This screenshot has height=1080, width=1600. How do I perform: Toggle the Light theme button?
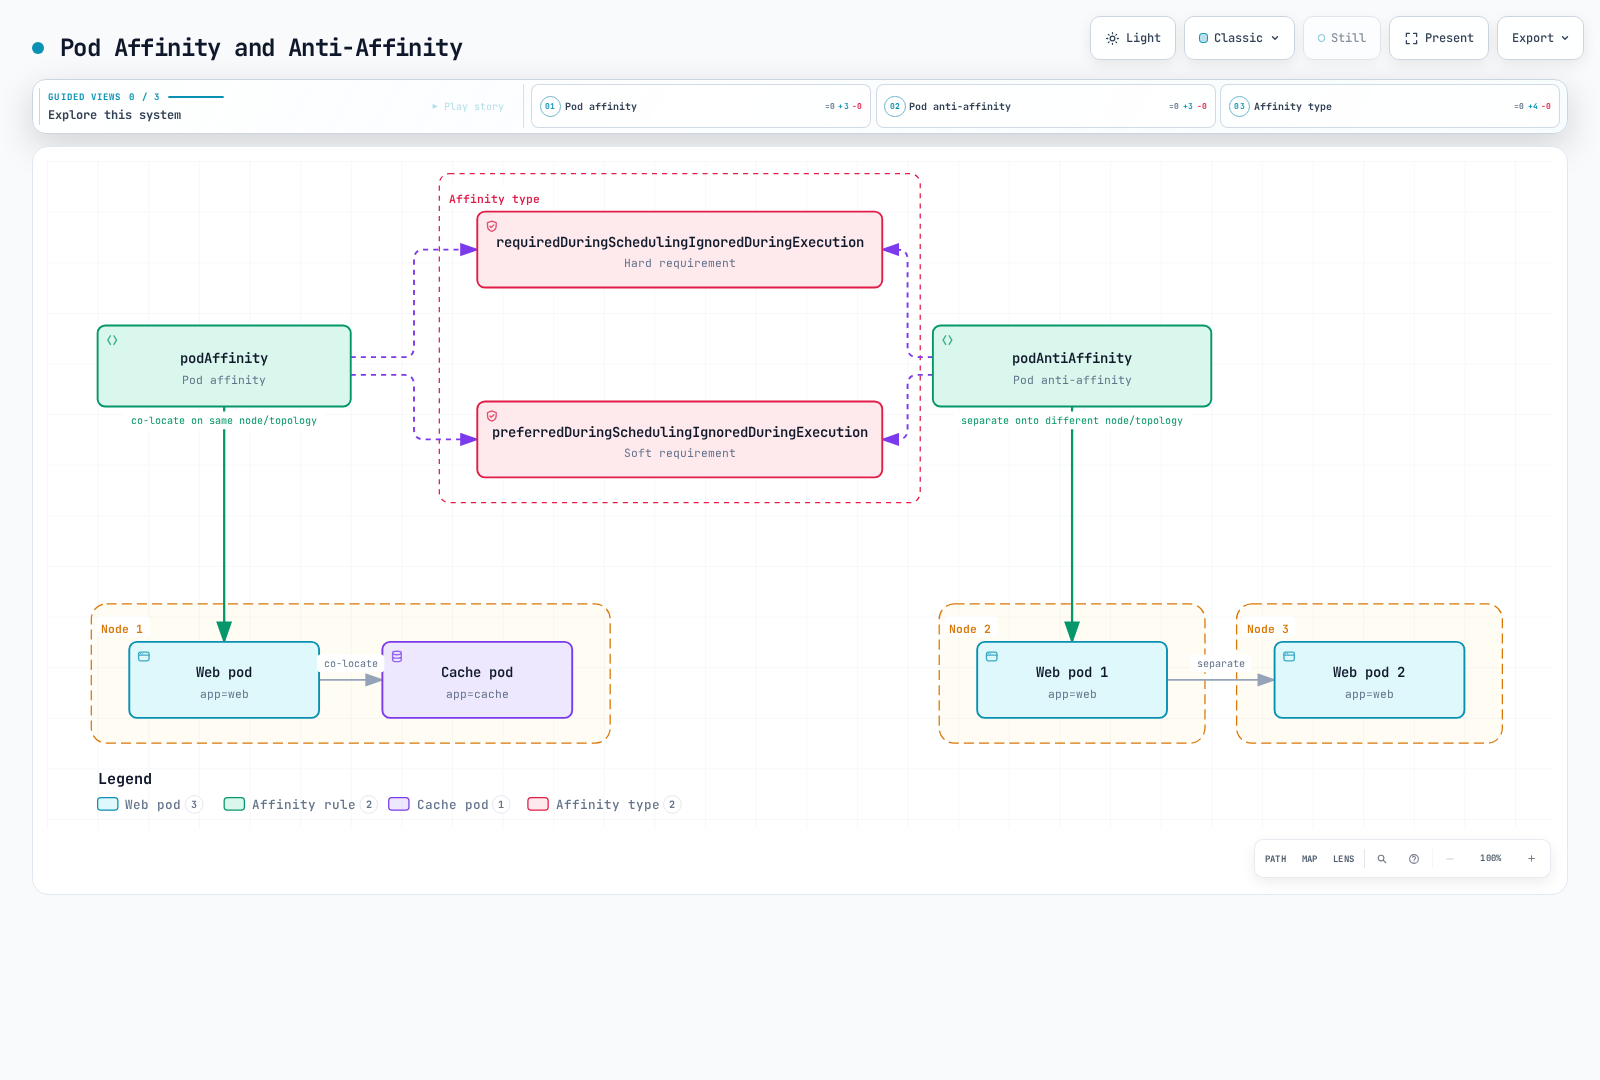point(1133,38)
